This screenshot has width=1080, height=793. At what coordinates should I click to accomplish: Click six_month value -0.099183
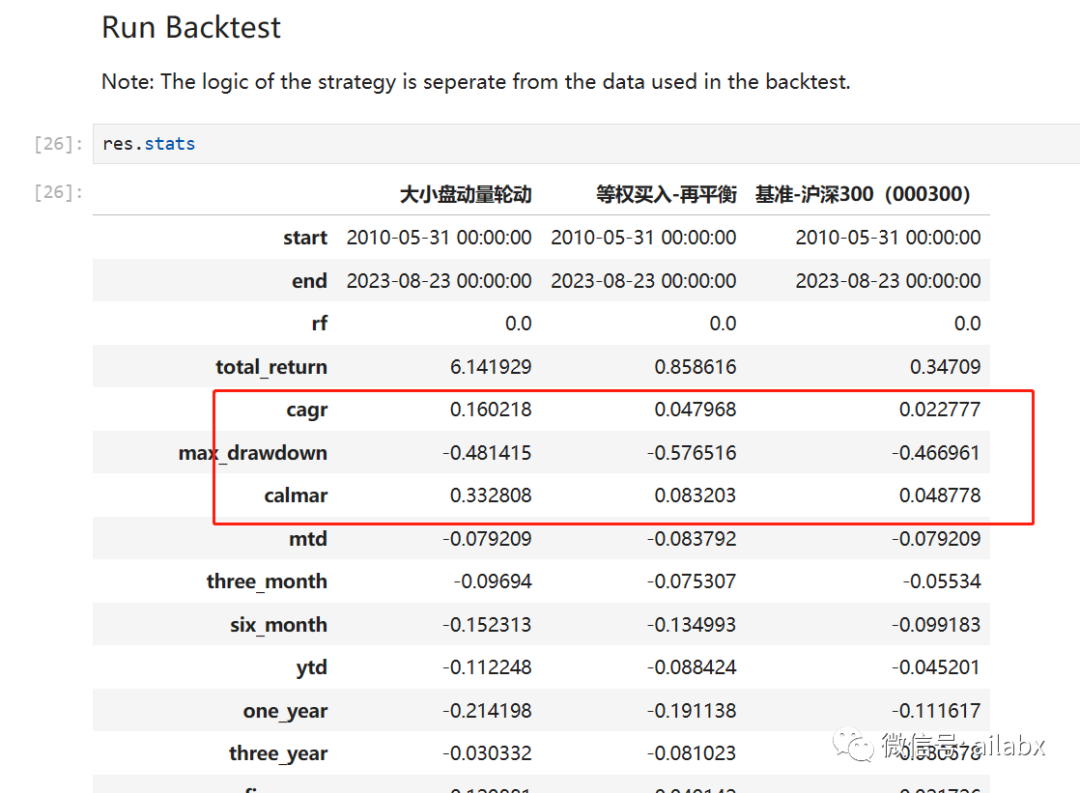pos(936,625)
